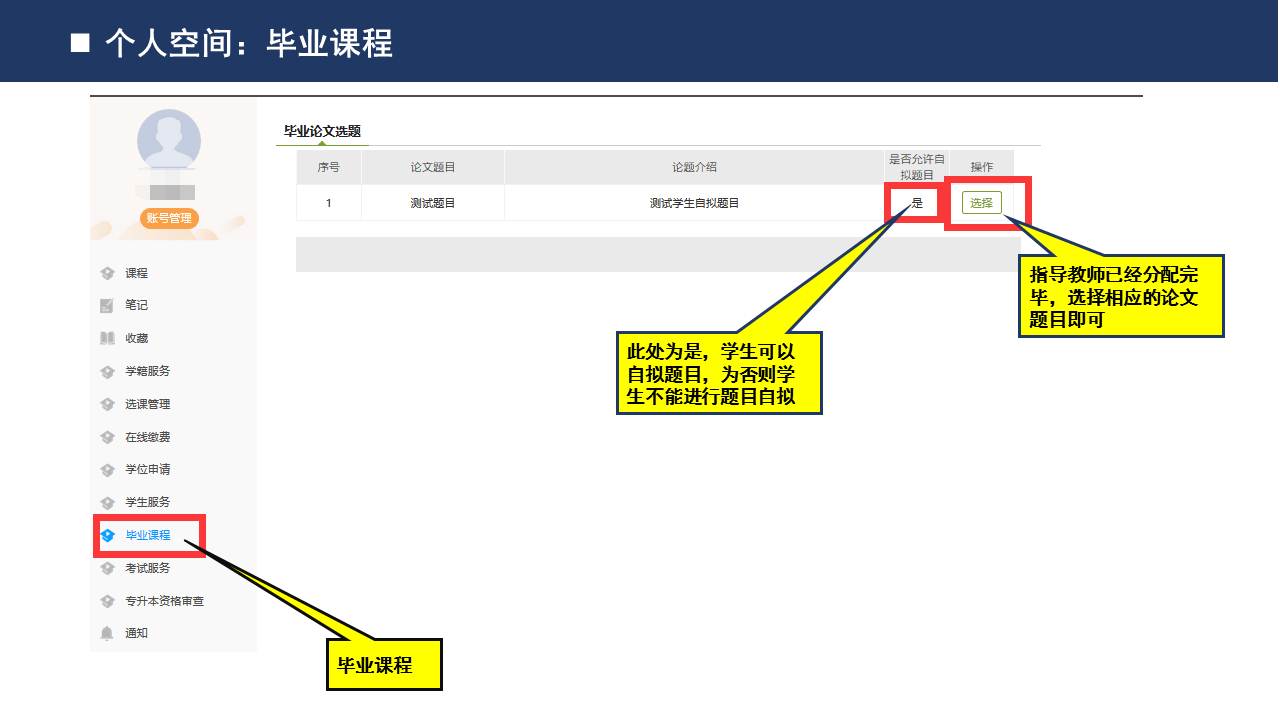The image size is (1280, 720).
Task: Click the 考试服务 sidebar icon
Action: pos(107,568)
